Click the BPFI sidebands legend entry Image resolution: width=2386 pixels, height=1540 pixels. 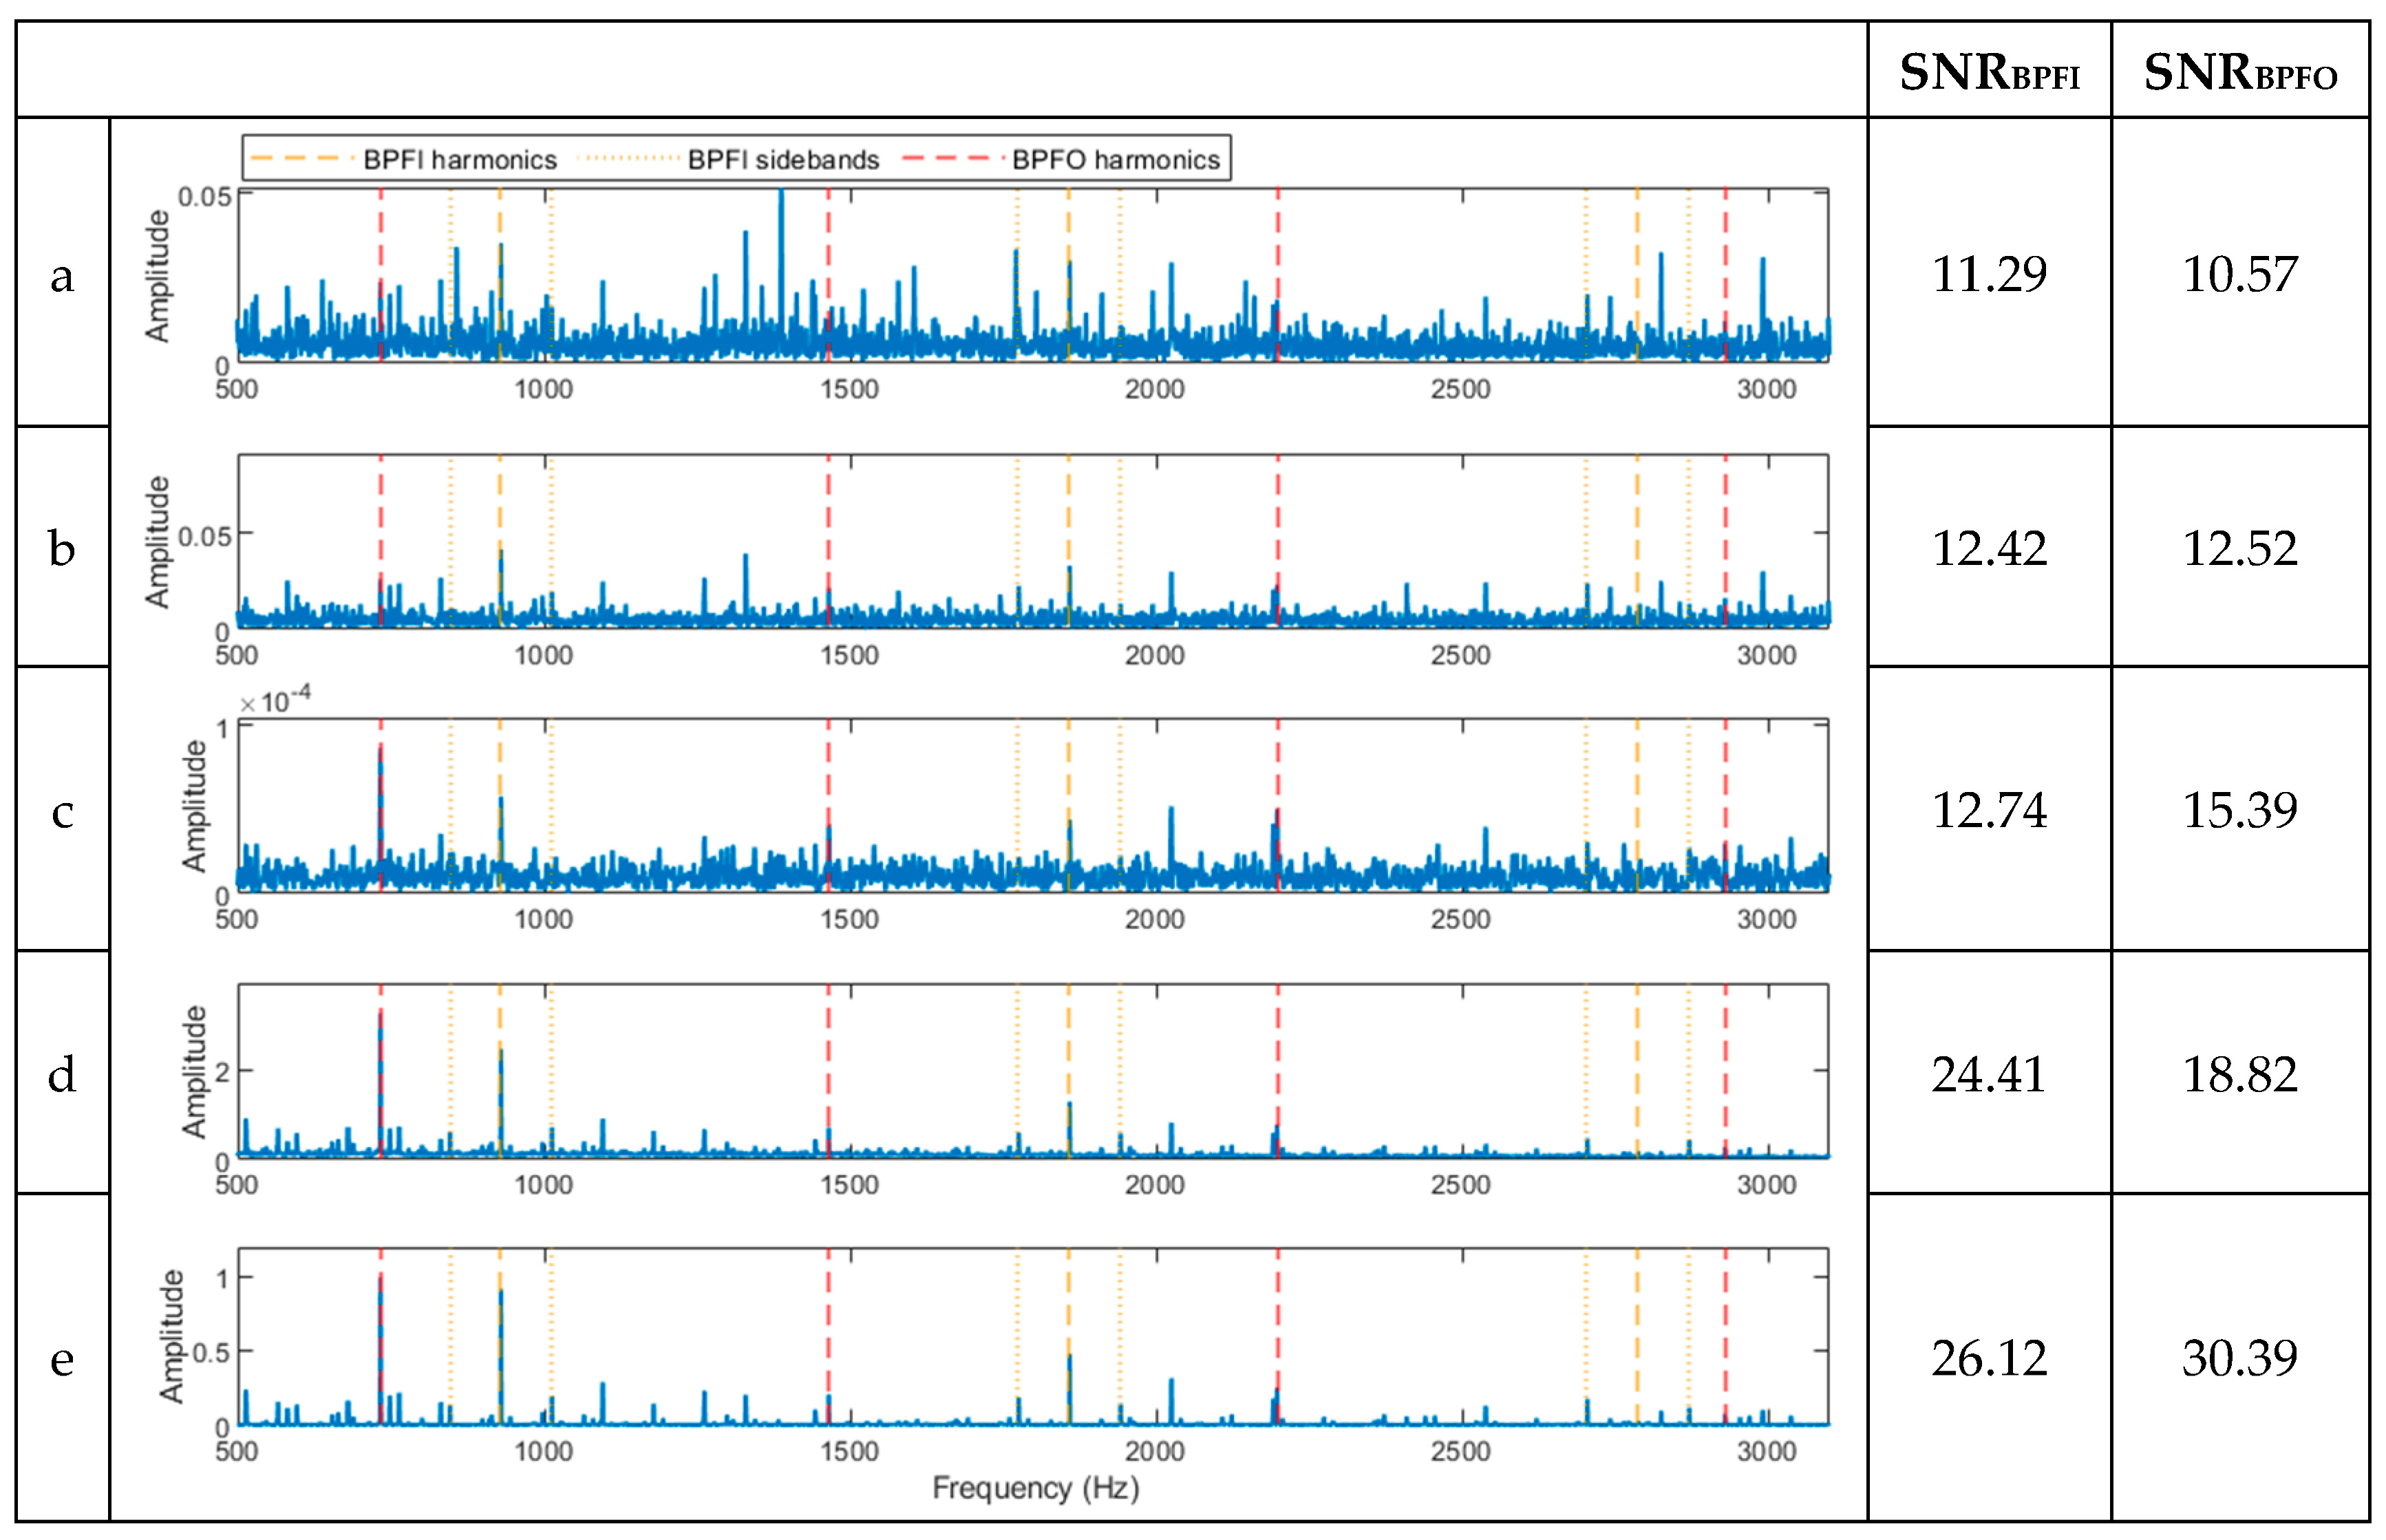click(x=783, y=160)
